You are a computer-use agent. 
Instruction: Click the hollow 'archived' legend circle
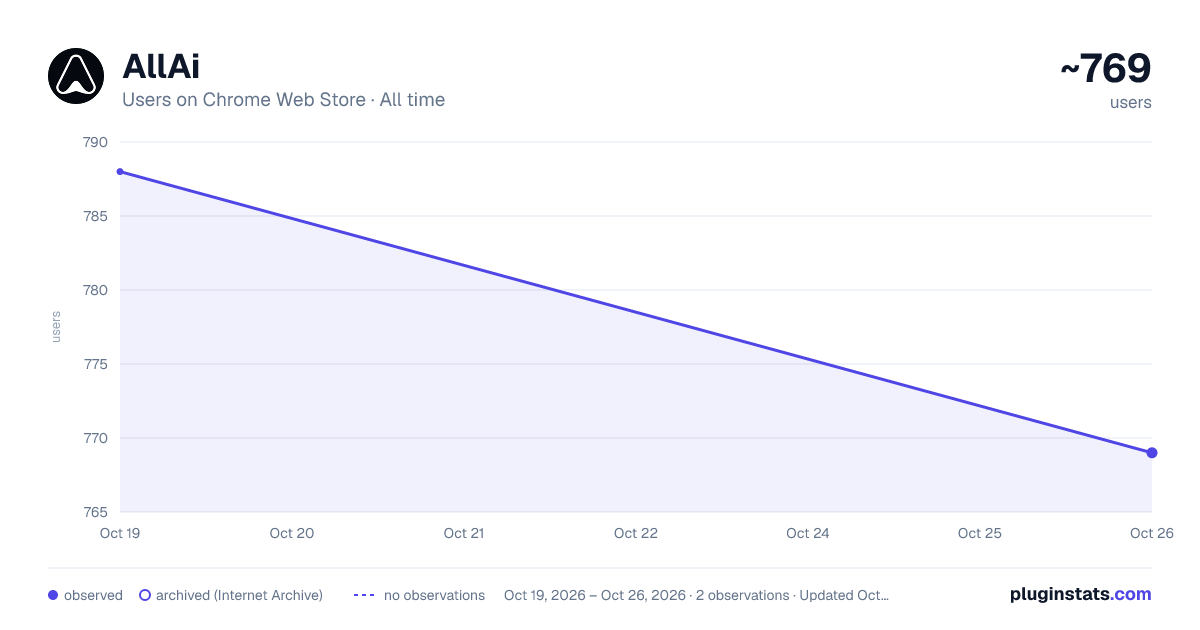coord(145,595)
